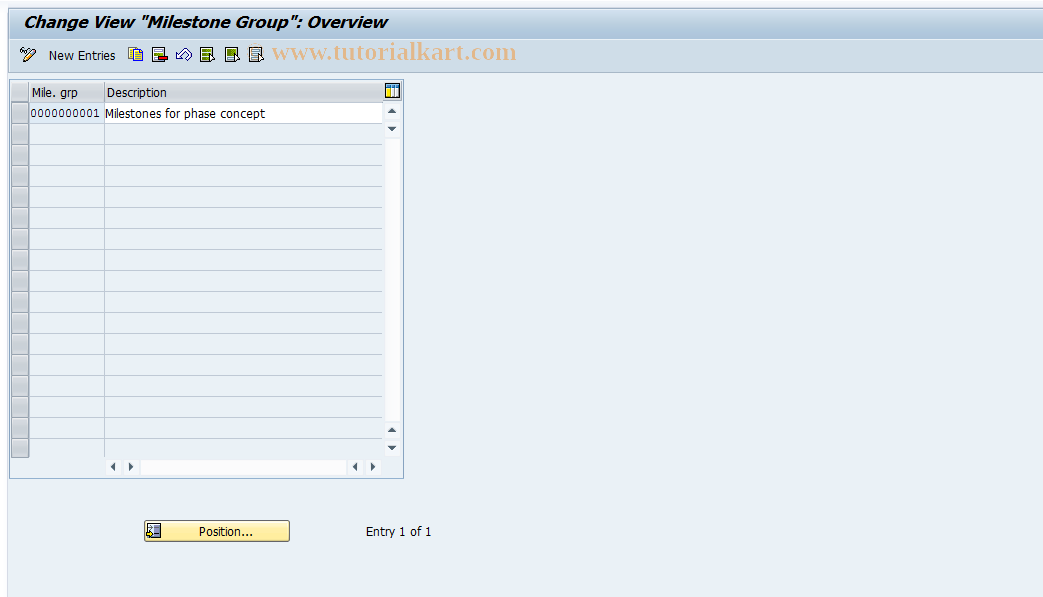1043x597 pixels.
Task: Click the New Entries button
Action: coord(82,55)
